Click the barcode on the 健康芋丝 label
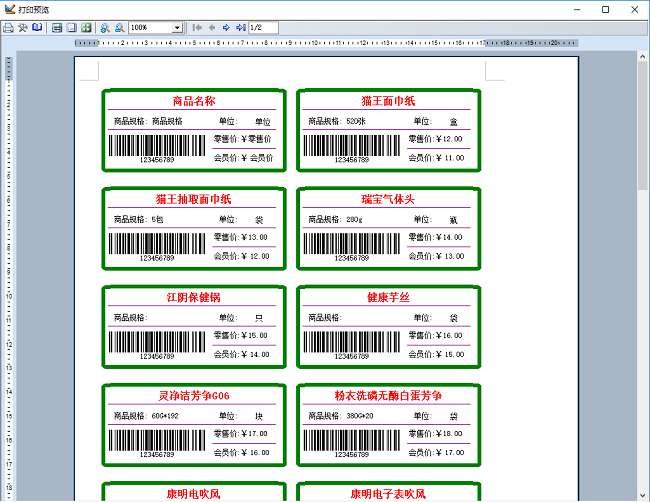This screenshot has height=502, width=650. (352, 342)
